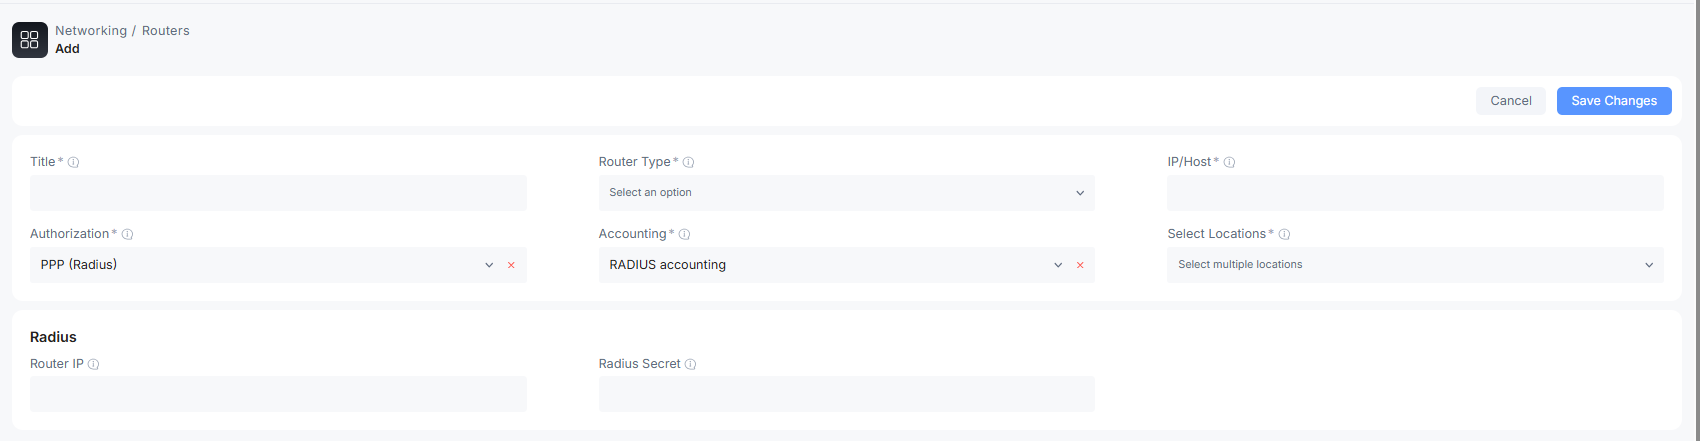Go to Networking breadcrumb

[x=91, y=31]
